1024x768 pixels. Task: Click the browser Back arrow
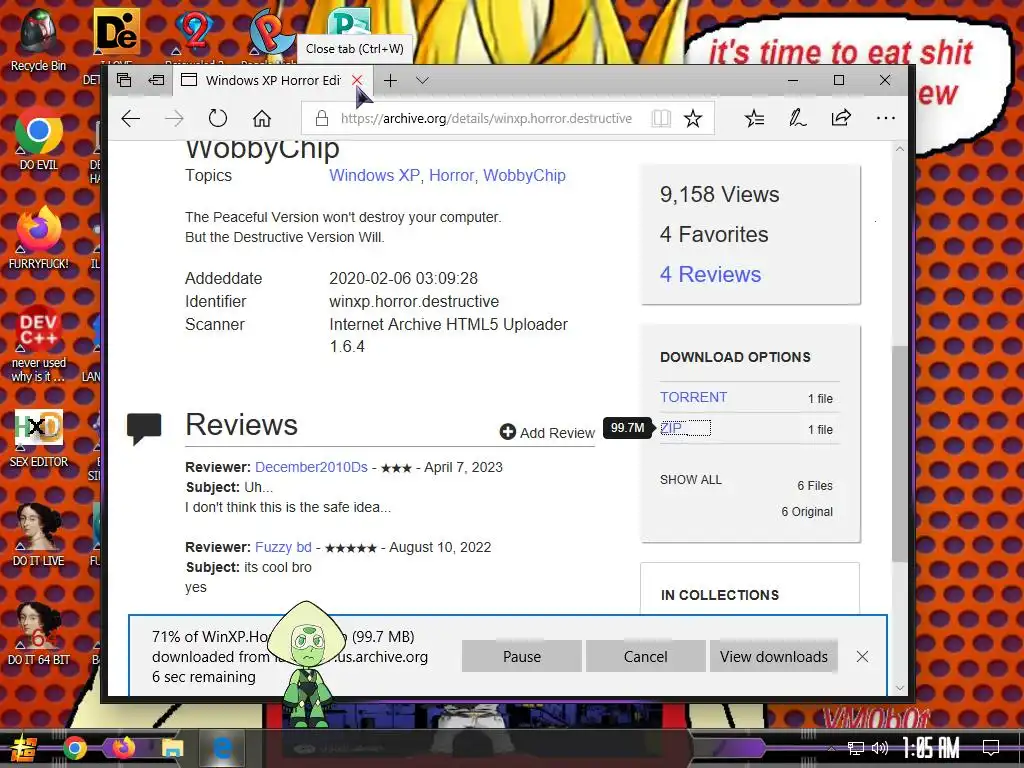click(131, 118)
